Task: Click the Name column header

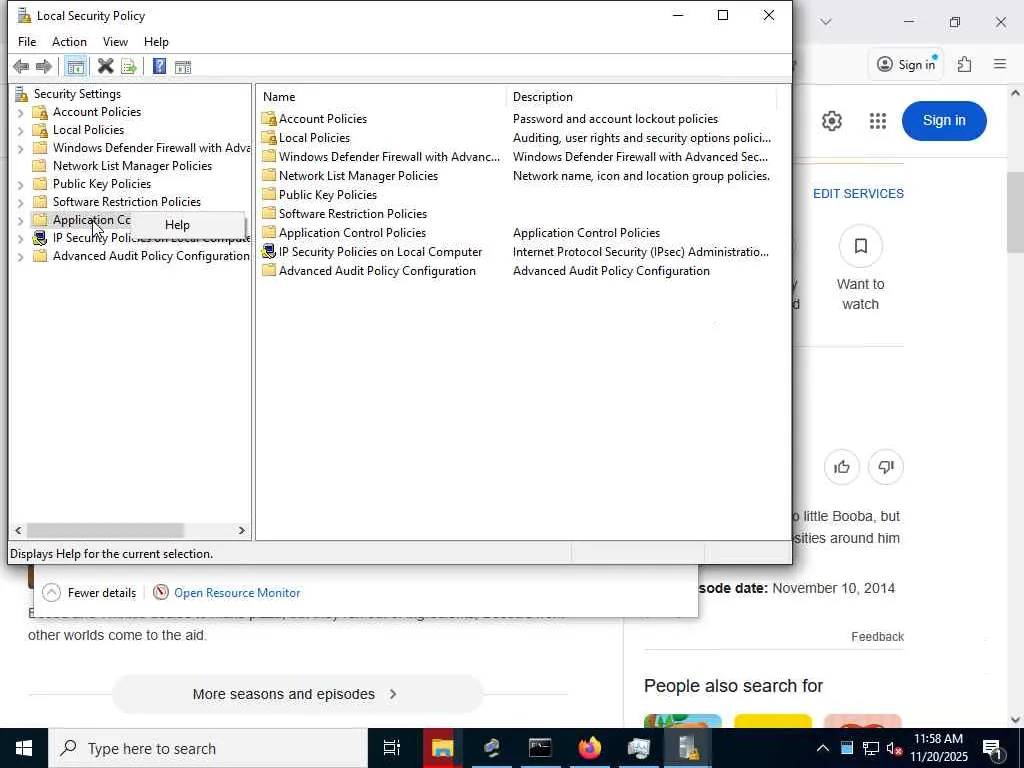Action: (x=381, y=97)
